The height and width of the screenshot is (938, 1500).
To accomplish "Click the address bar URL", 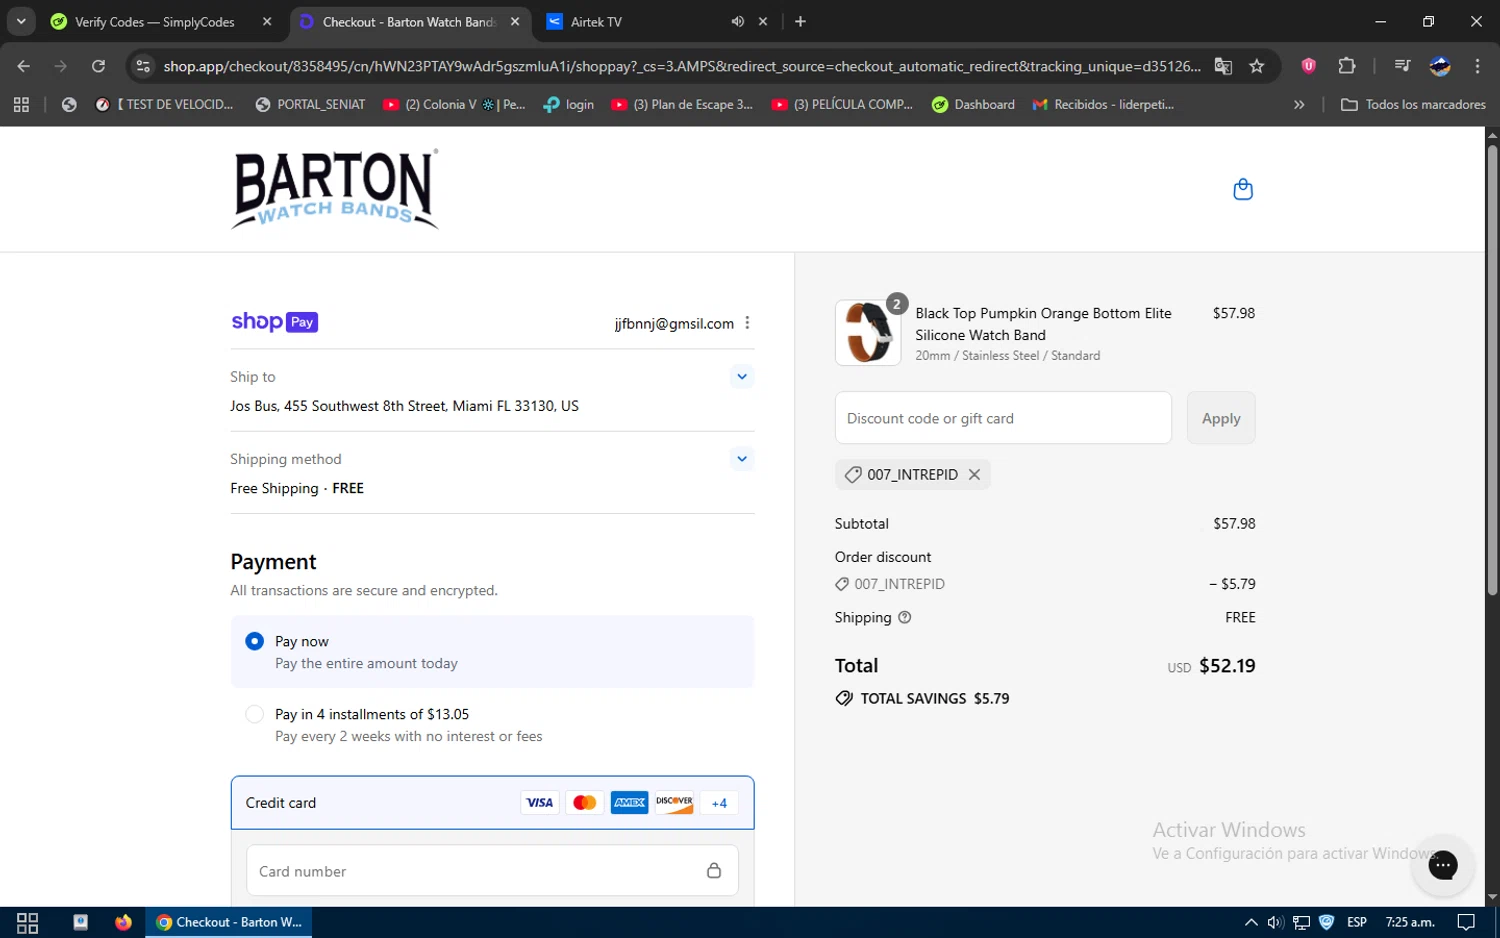I will [x=682, y=66].
